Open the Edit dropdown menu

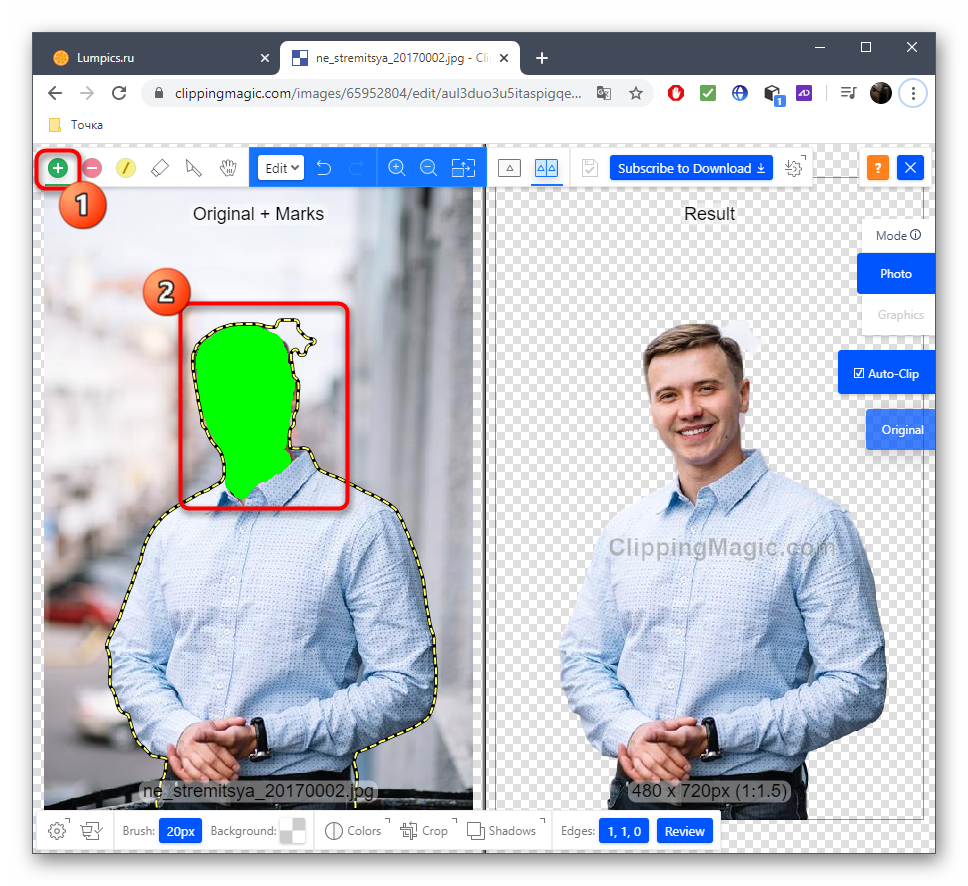tap(281, 168)
